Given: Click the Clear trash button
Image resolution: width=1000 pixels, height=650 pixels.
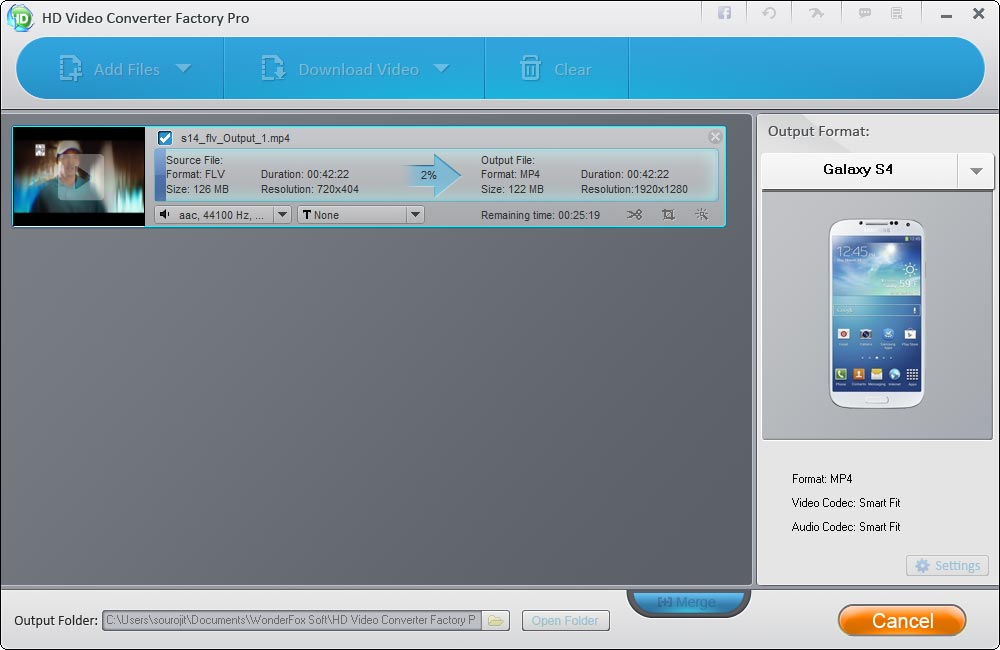Looking at the screenshot, I should [x=555, y=69].
